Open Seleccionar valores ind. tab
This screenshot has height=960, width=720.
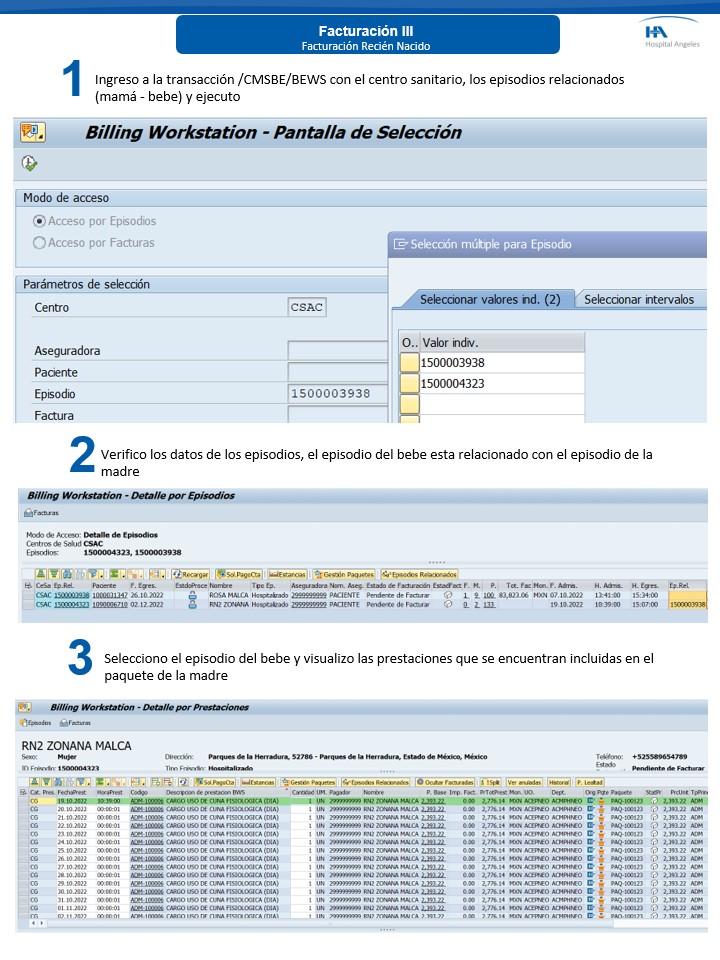(x=482, y=299)
